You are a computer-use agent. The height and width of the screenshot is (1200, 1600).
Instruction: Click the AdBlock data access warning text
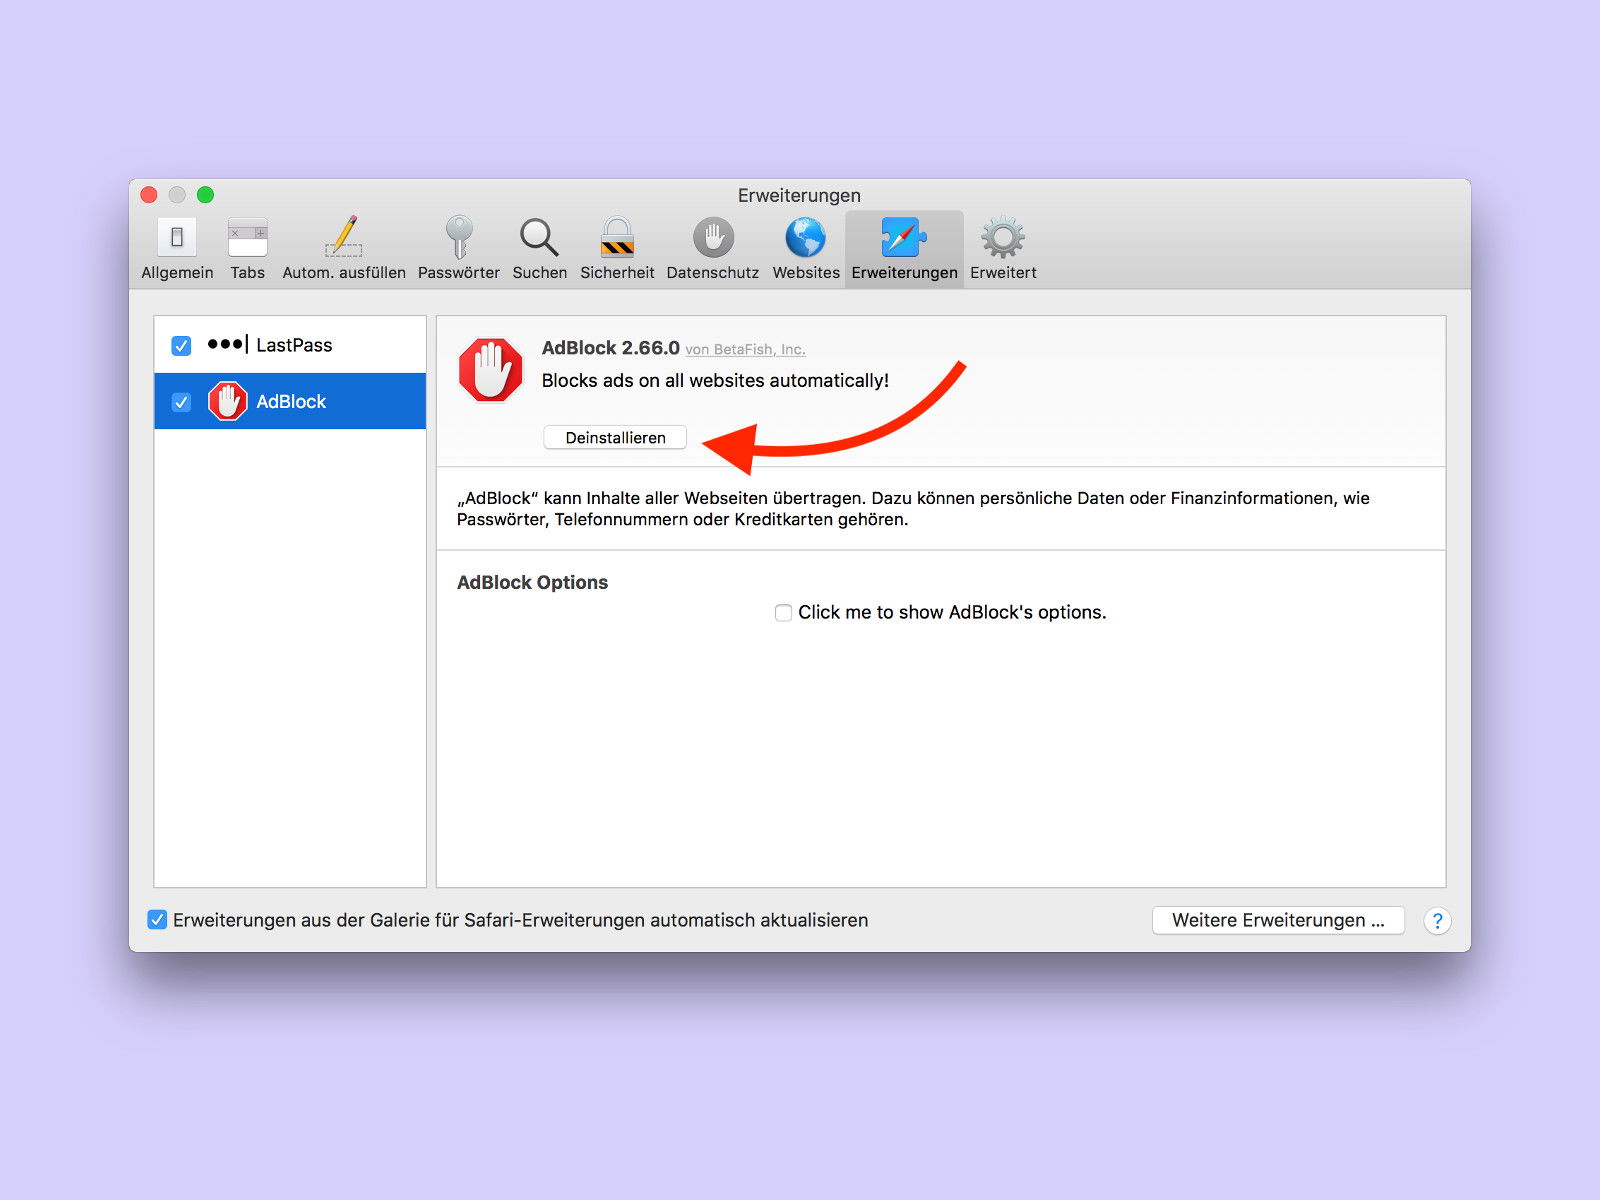point(913,508)
